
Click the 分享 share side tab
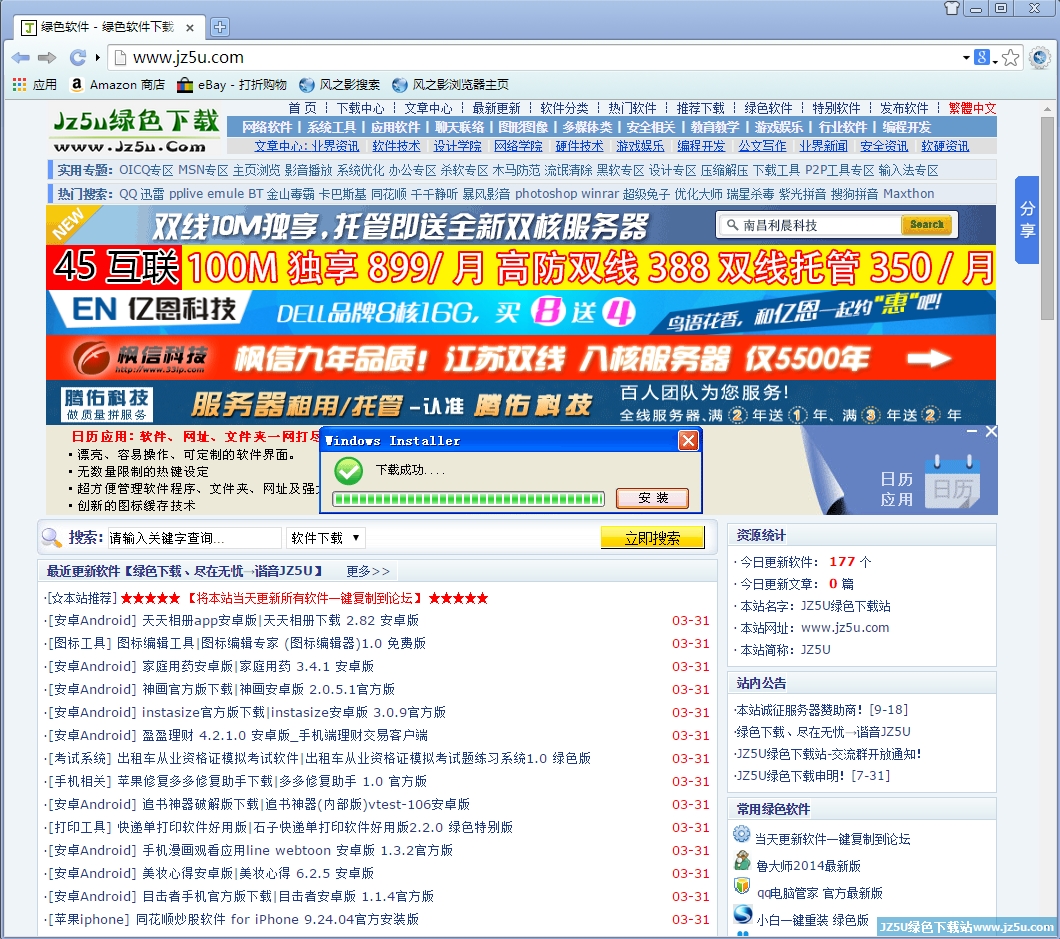(x=1027, y=220)
